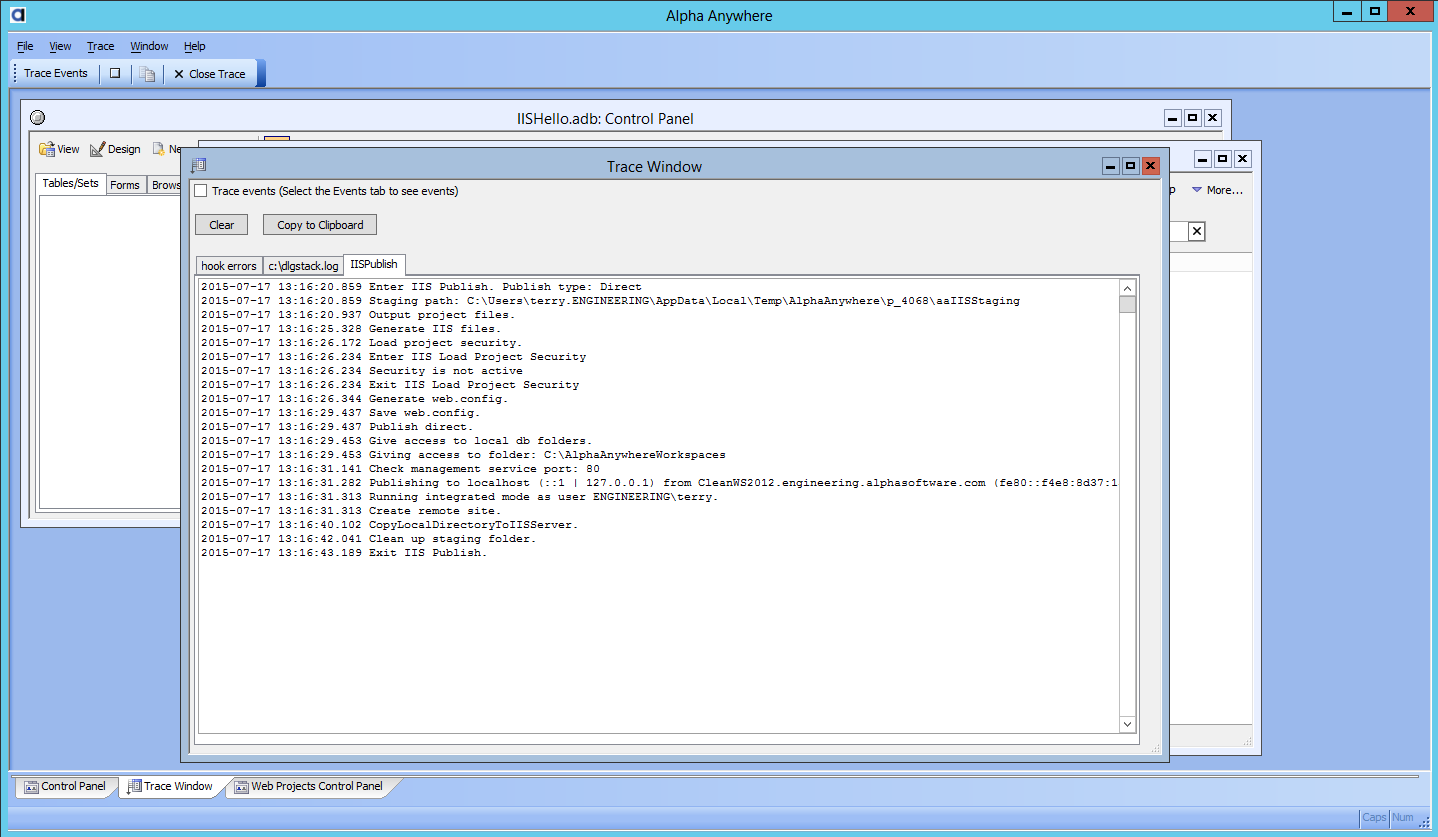The image size is (1438, 837).
Task: Click the log line 'Clean up staging folder.'
Action: point(369,539)
